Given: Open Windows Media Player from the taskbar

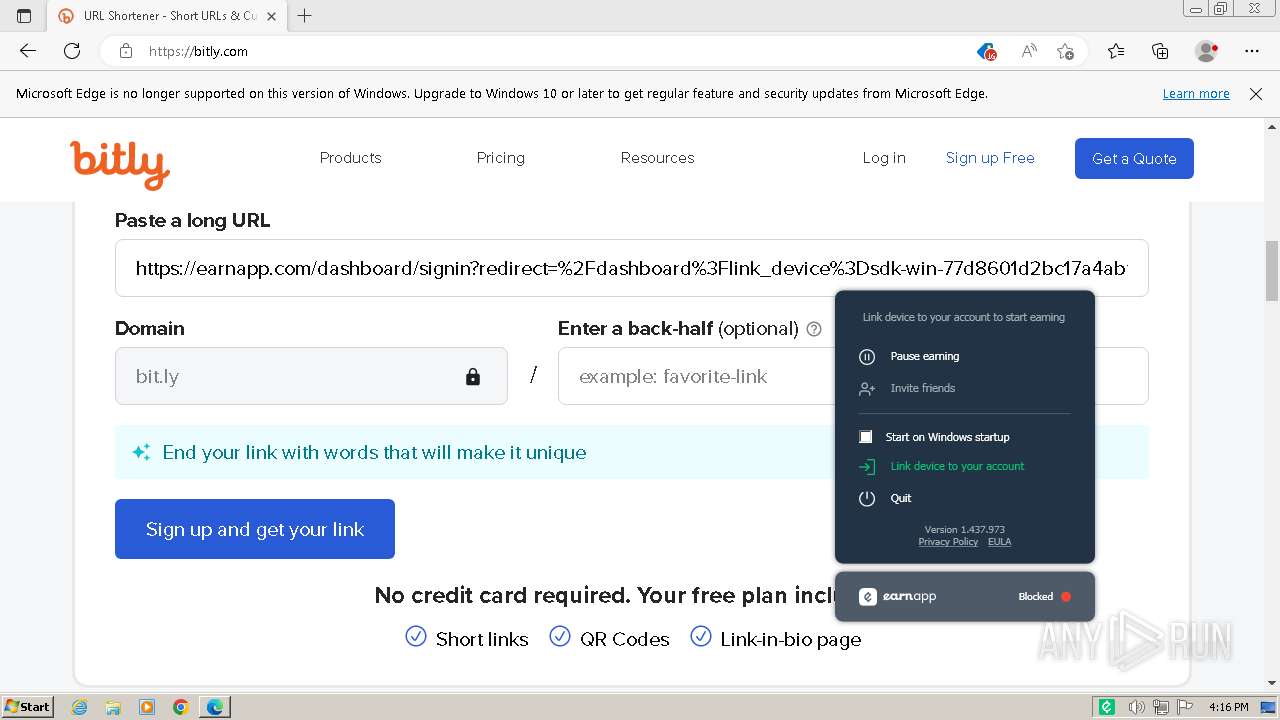Looking at the screenshot, I should [147, 707].
